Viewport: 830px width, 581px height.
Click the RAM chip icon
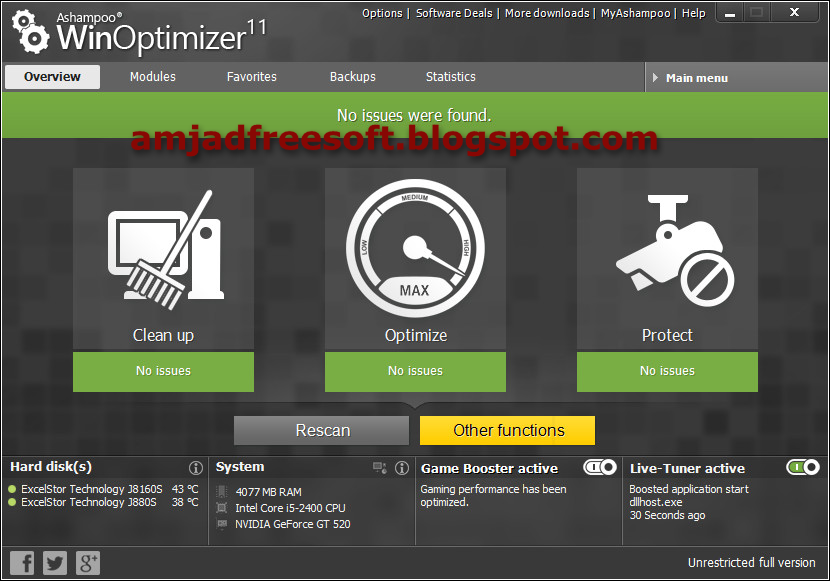coord(222,492)
